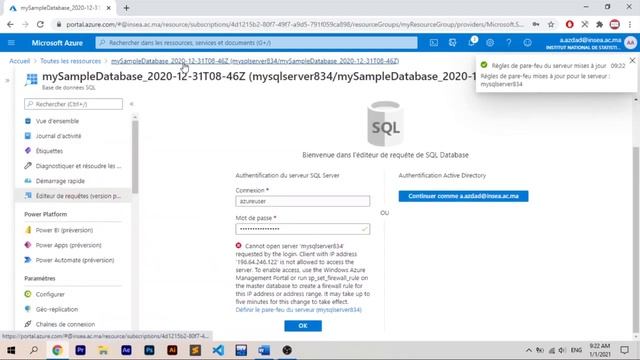Open Word from the taskbar
640x360 pixels.
(264, 350)
